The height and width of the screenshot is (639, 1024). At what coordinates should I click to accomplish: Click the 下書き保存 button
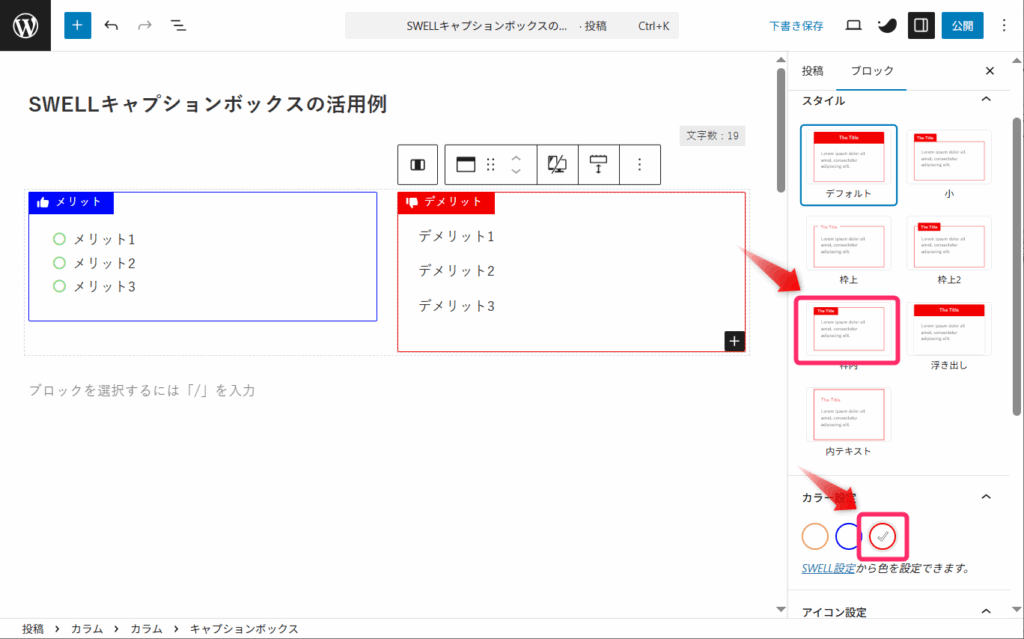click(796, 26)
